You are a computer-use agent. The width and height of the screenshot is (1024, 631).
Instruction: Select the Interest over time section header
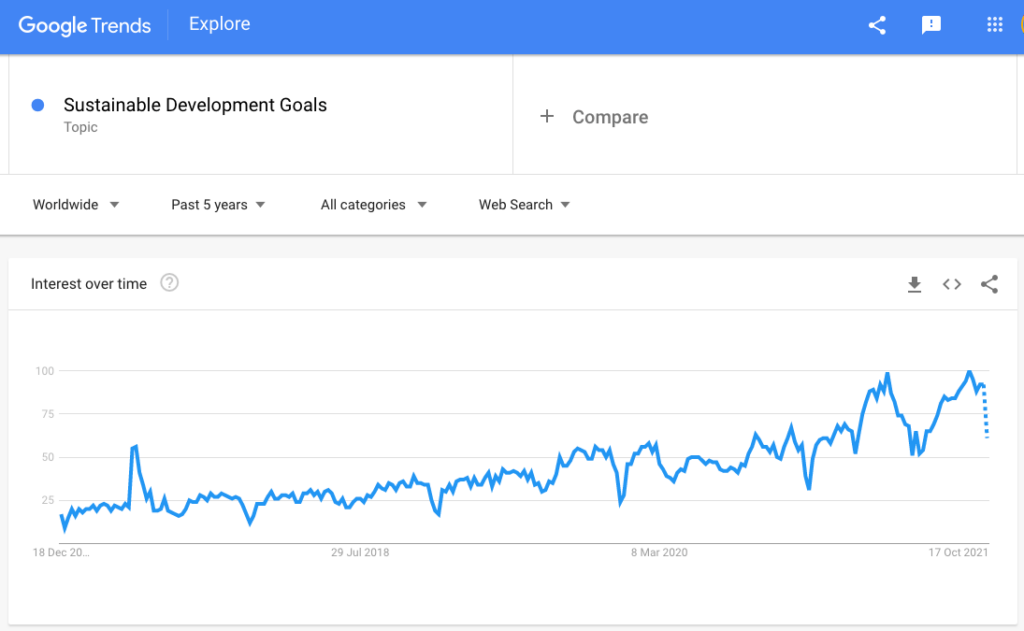point(89,283)
